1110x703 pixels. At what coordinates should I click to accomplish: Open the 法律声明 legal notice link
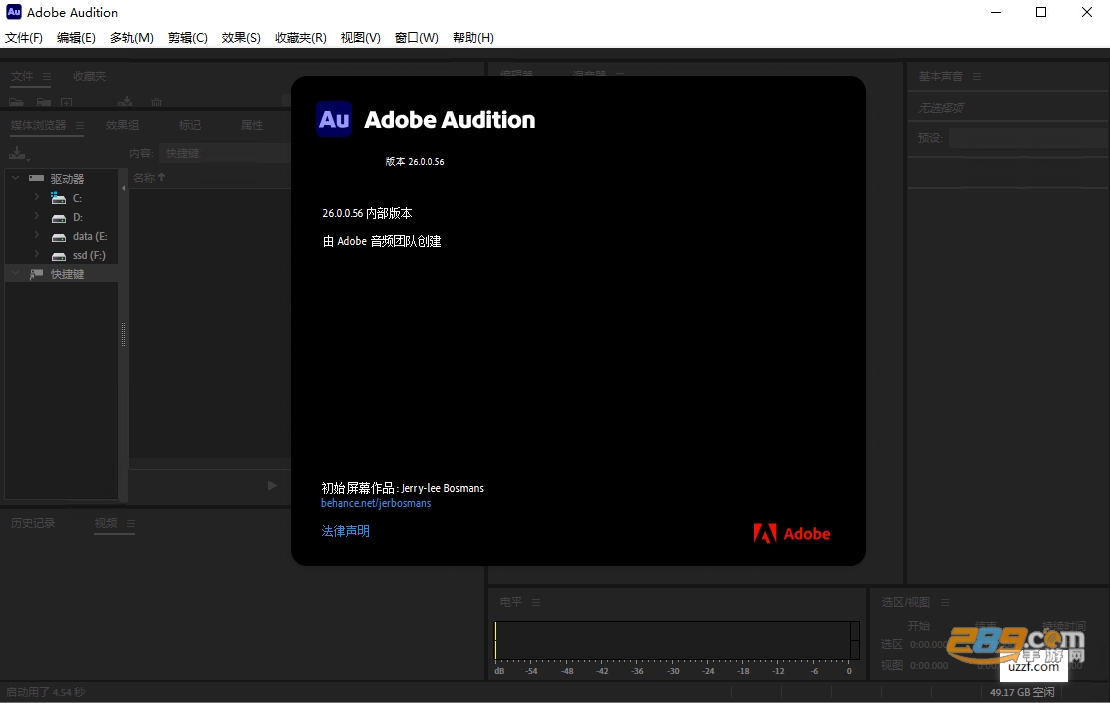[345, 531]
